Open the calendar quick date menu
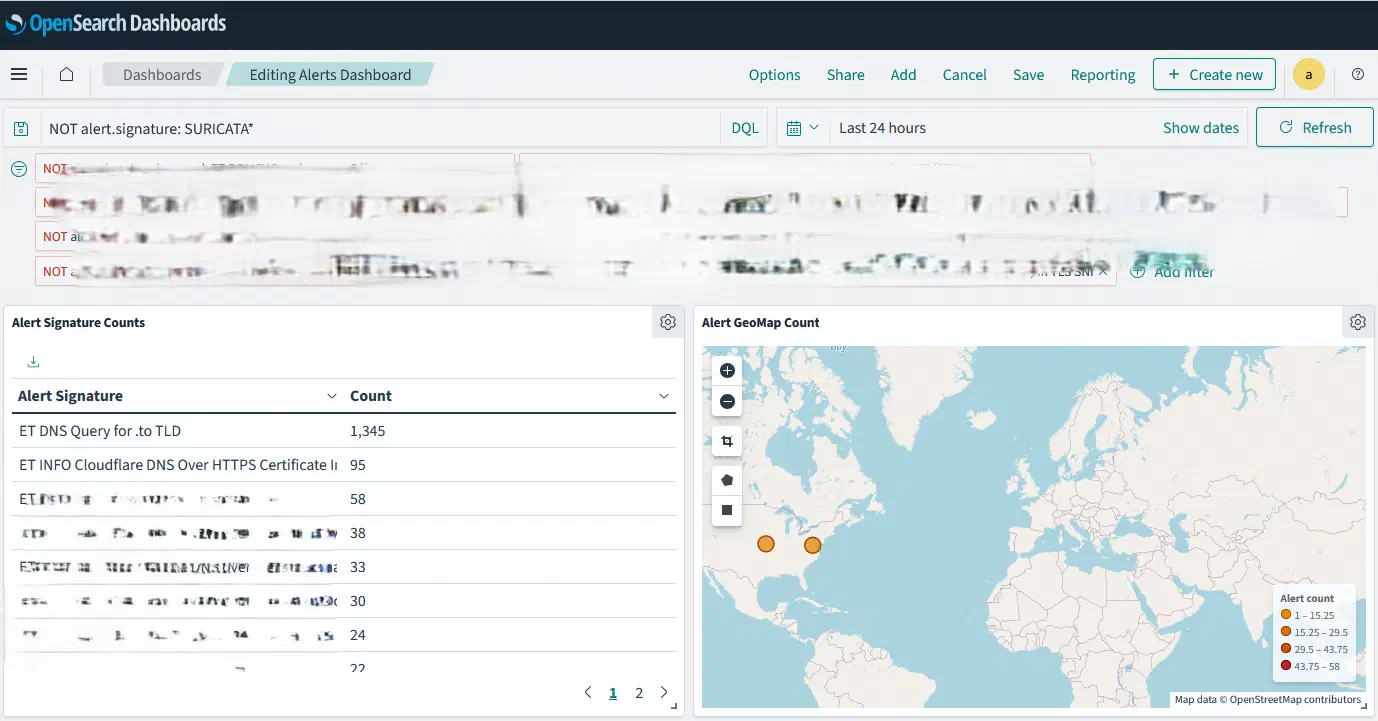The image size is (1378, 721). tap(803, 128)
